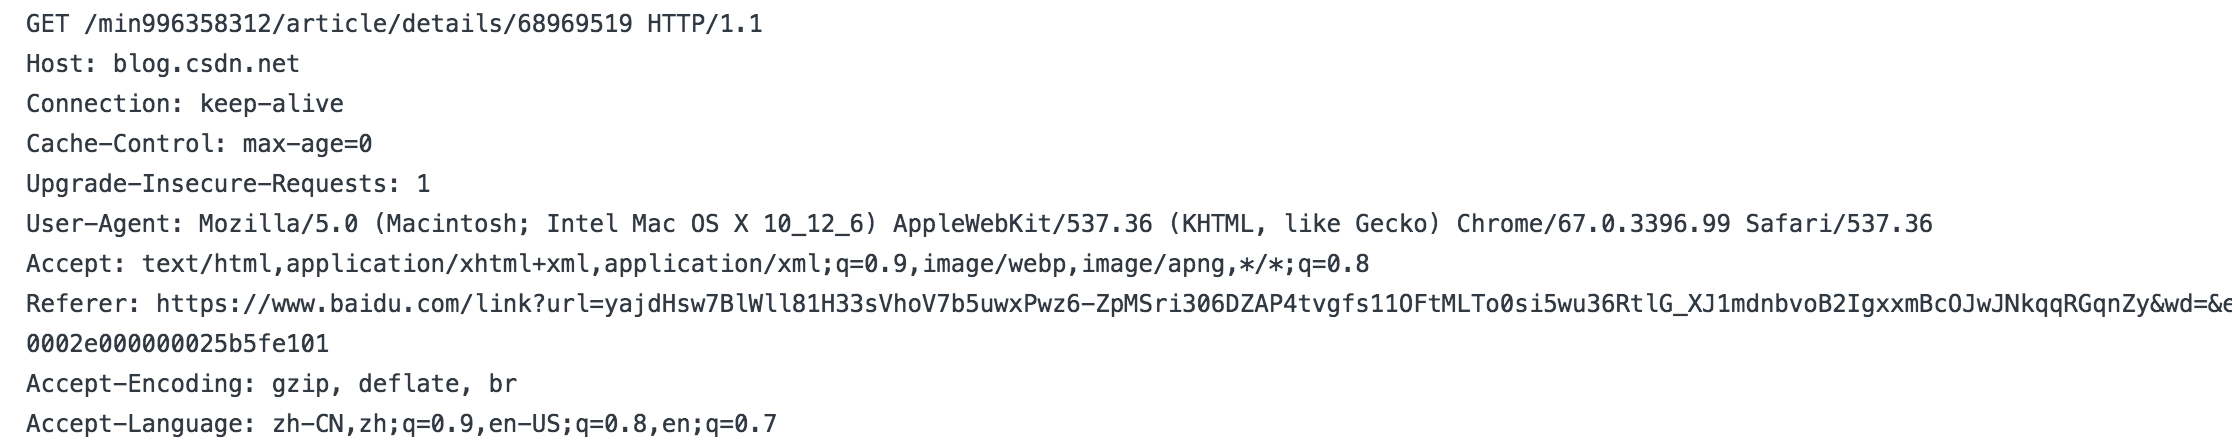2232x446 pixels.
Task: Click the AppleWebKit/537.36 text
Action: pos(1022,224)
